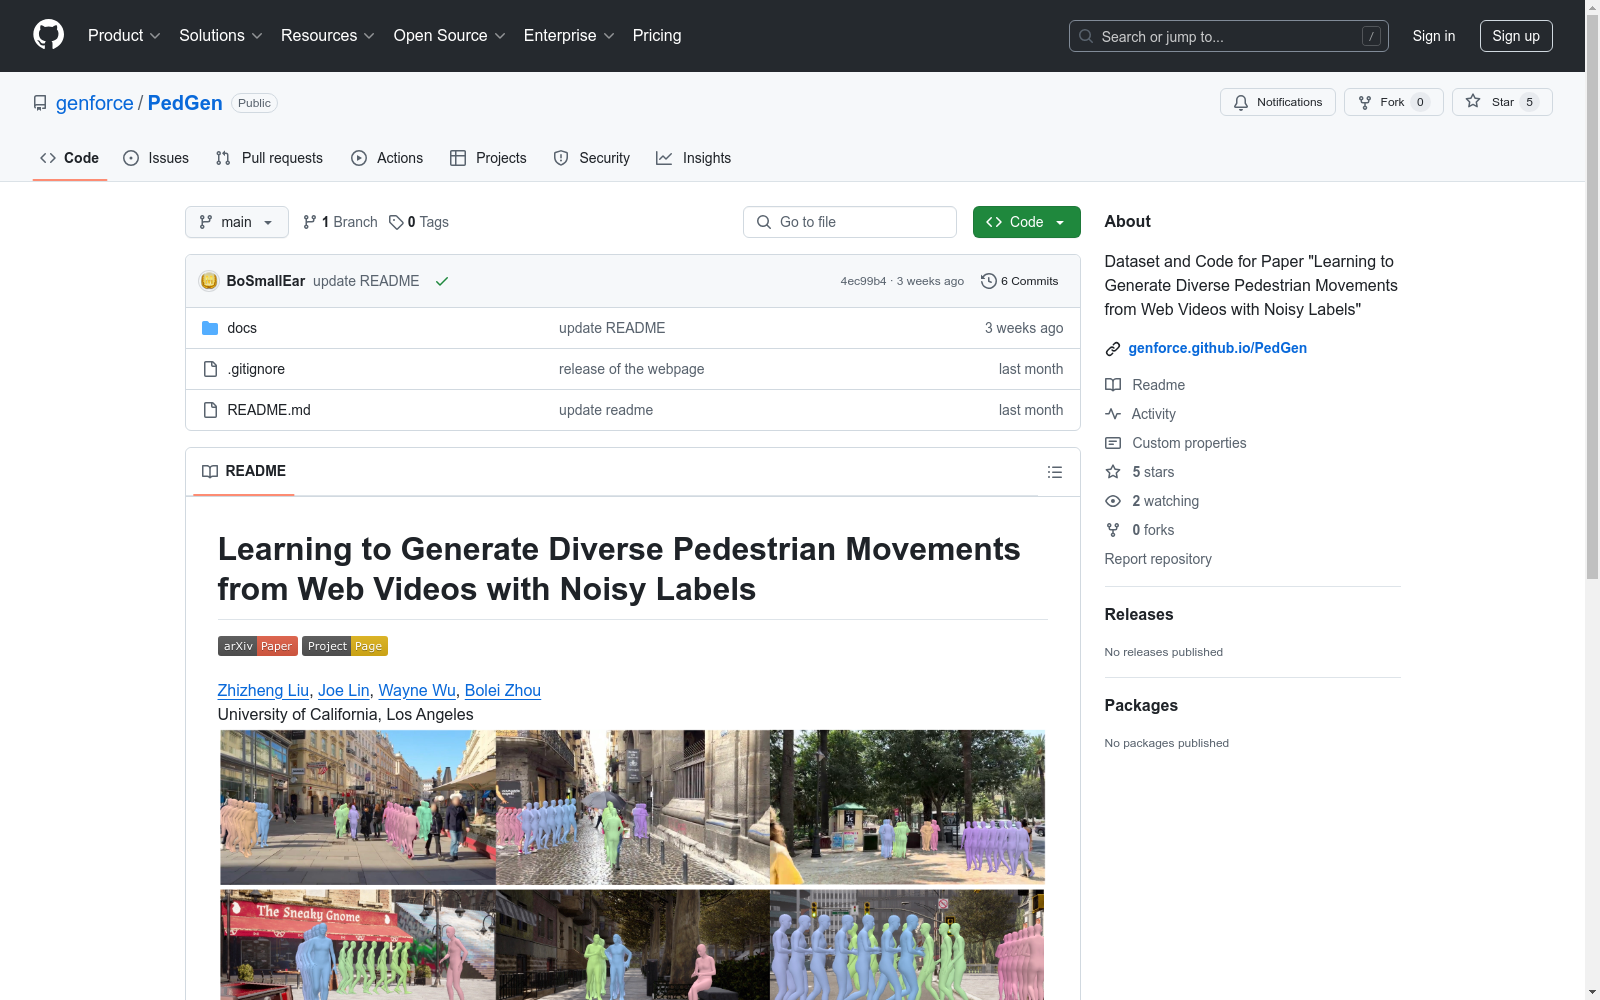1600x1000 pixels.
Task: Switch to the Projects tab
Action: point(488,158)
